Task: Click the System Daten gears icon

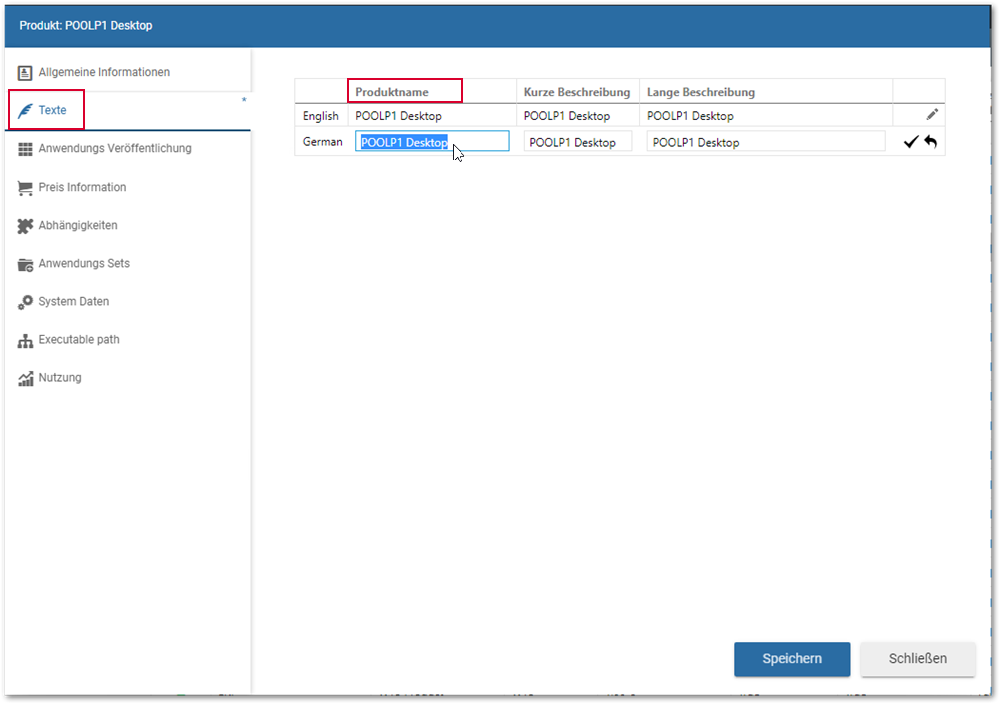Action: point(25,302)
